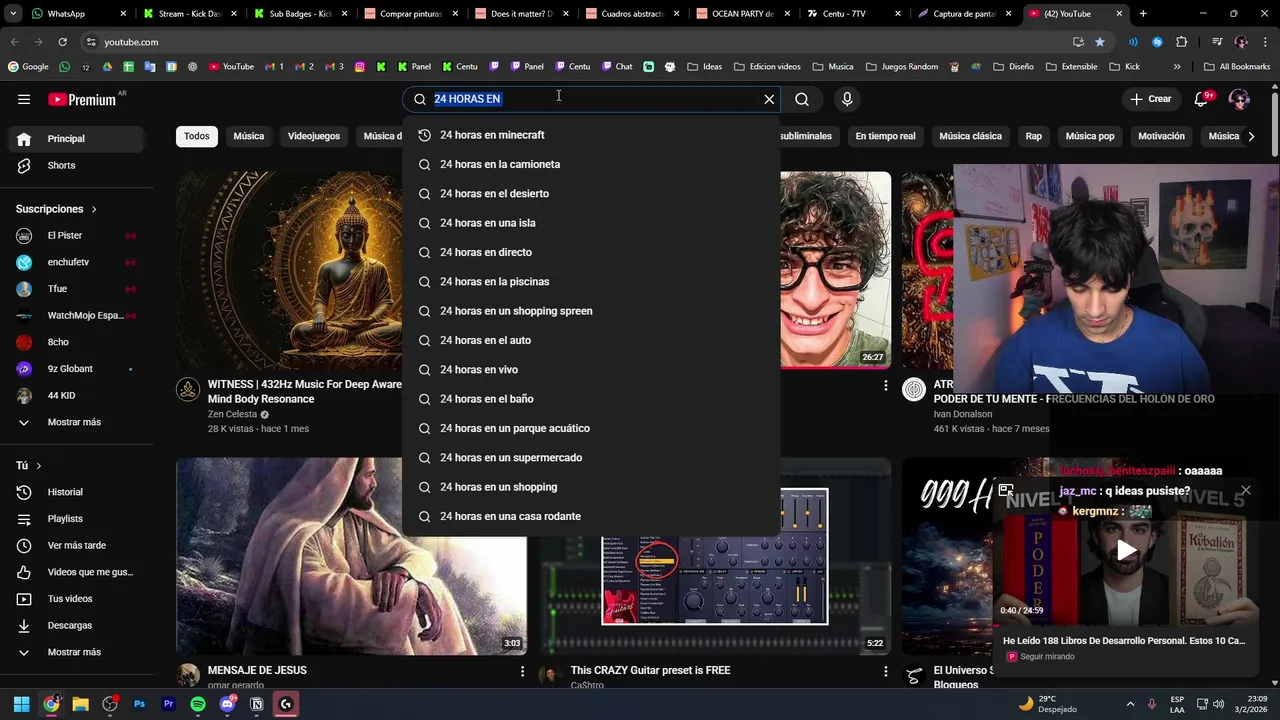Click the YouTube Premium logo

click(82, 99)
